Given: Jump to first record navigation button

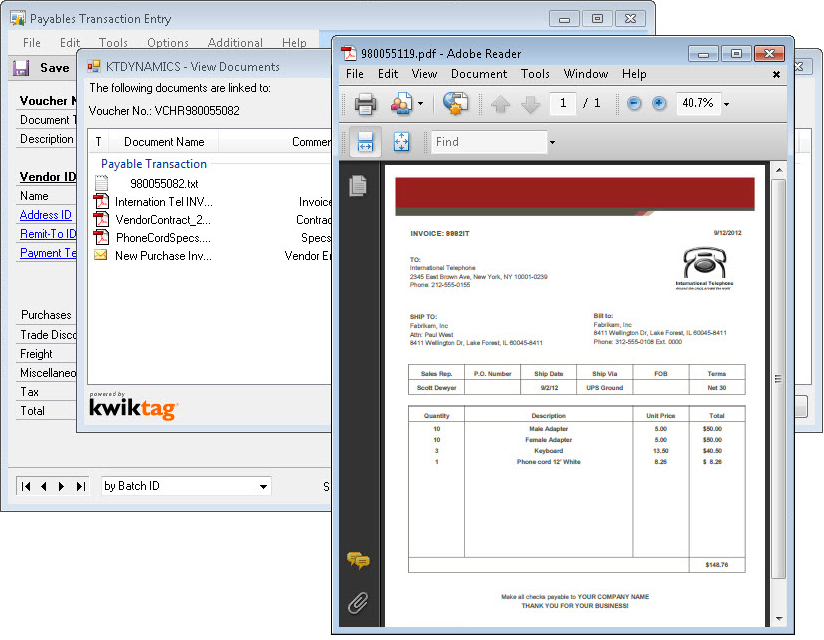Looking at the screenshot, I should (26, 487).
